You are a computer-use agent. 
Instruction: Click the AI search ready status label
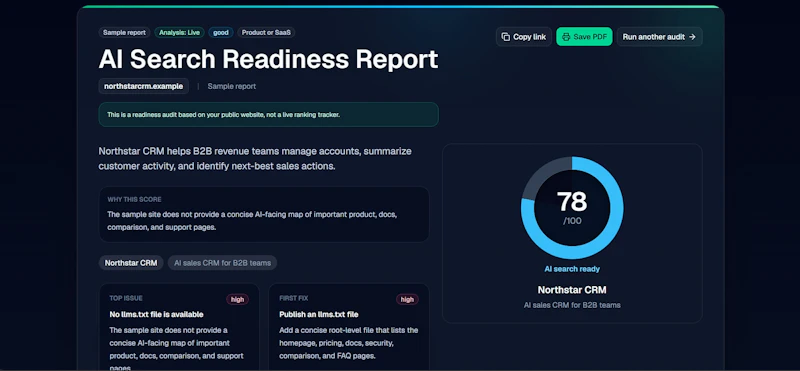[572, 269]
